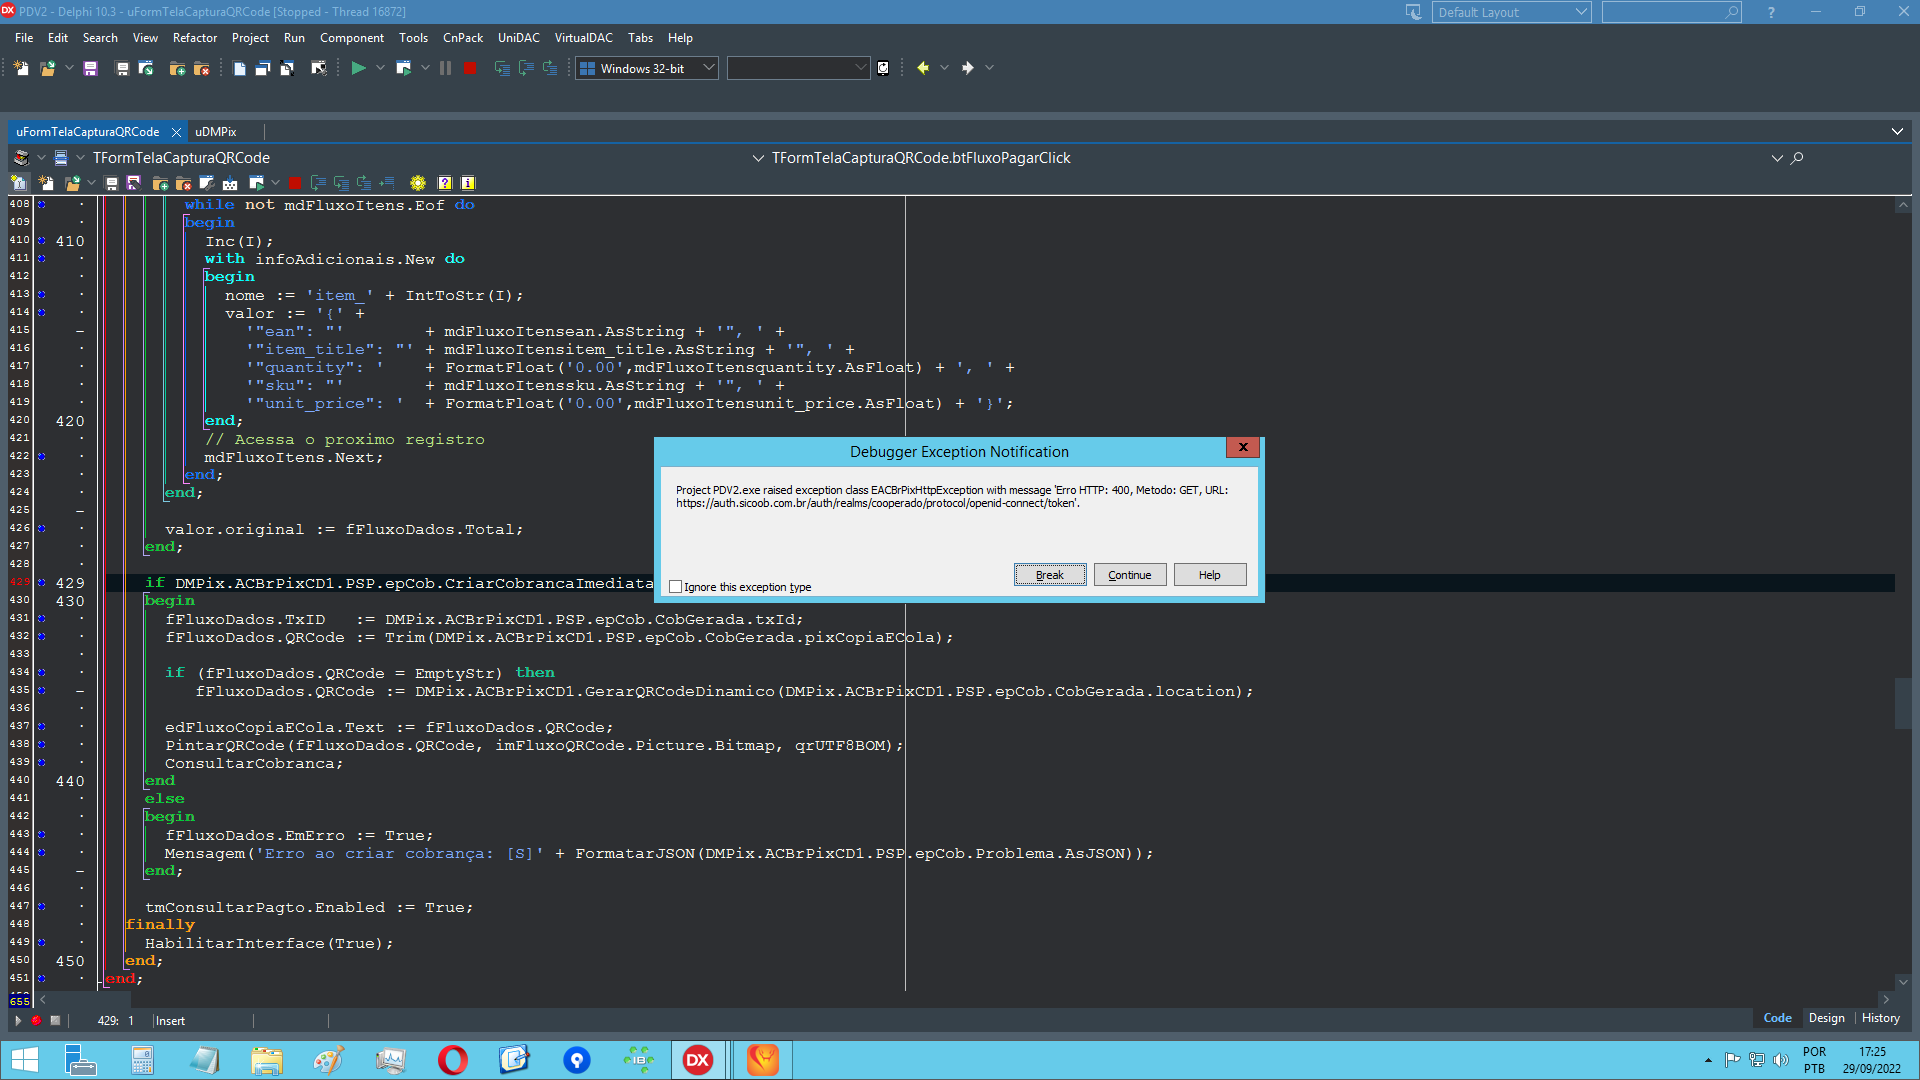Close the Debugger Exception Notification dialog
1920x1080 pixels.
(x=1243, y=448)
